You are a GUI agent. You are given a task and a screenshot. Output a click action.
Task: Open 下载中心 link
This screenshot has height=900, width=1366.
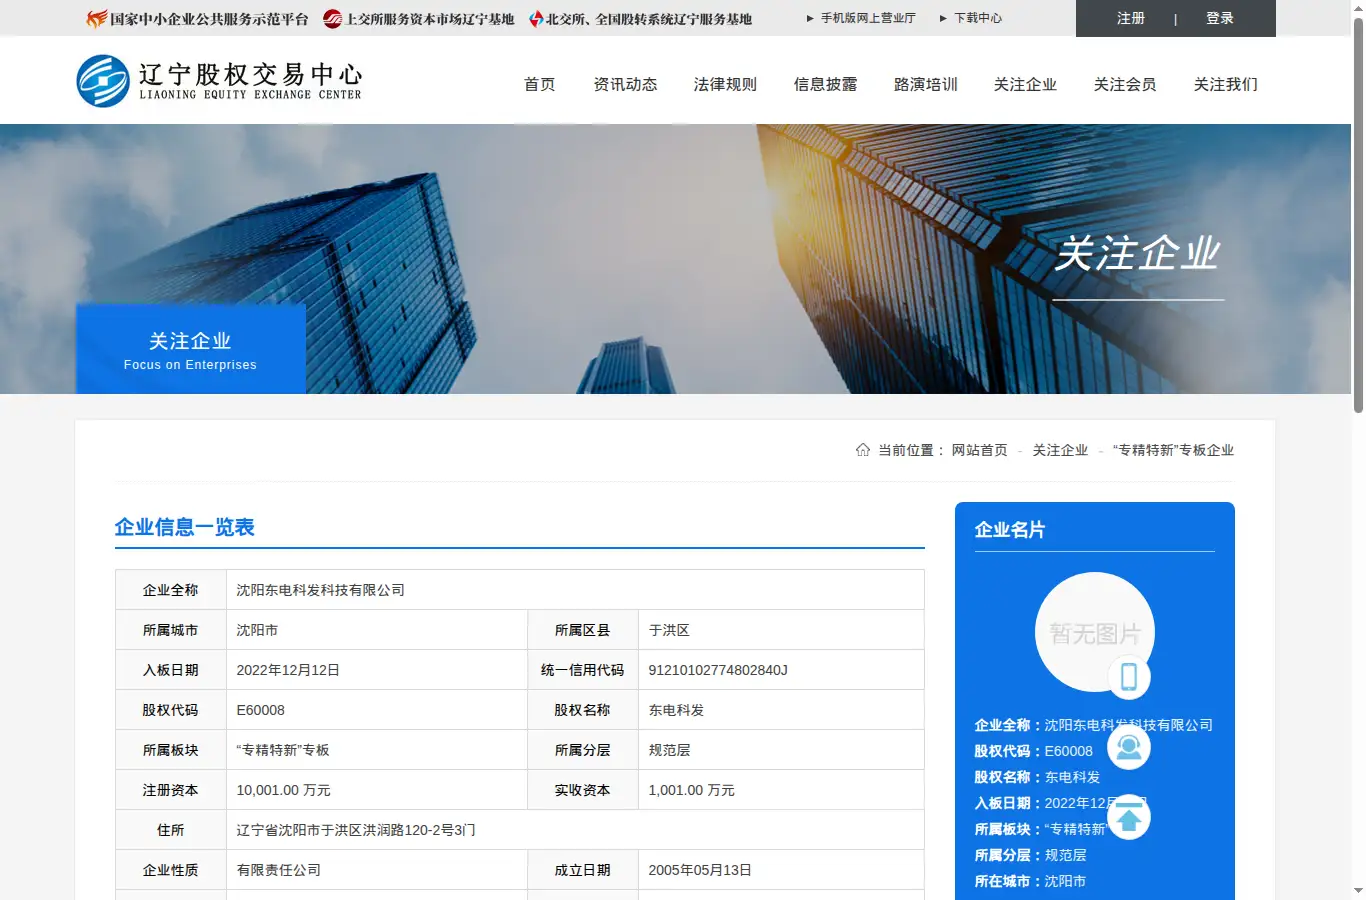pyautogui.click(x=978, y=18)
